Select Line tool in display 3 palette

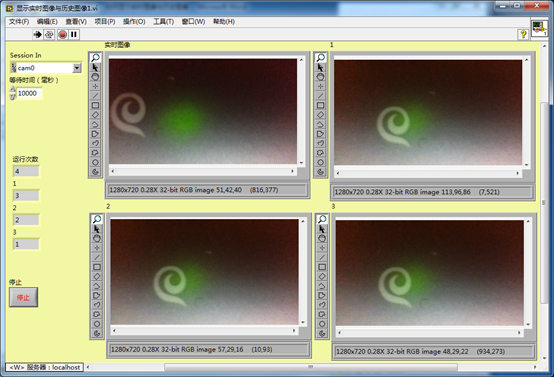tap(322, 257)
